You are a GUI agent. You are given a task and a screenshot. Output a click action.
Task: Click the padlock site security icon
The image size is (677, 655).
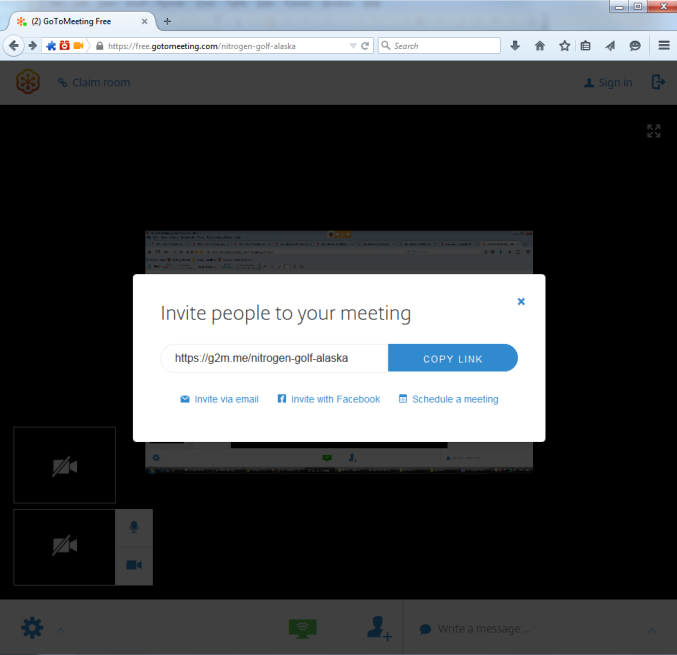pos(100,46)
